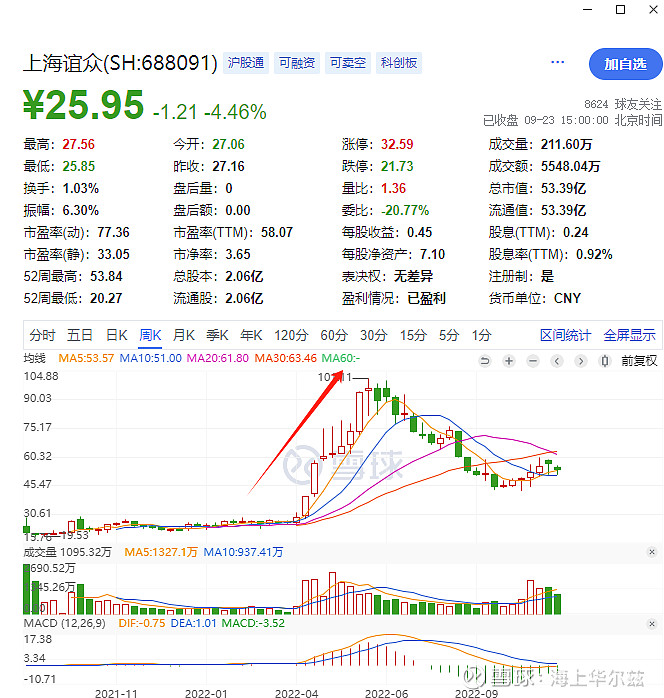Screen dimensions: 664x698
Task: Open the 前复权 adjustment option
Action: tap(639, 361)
